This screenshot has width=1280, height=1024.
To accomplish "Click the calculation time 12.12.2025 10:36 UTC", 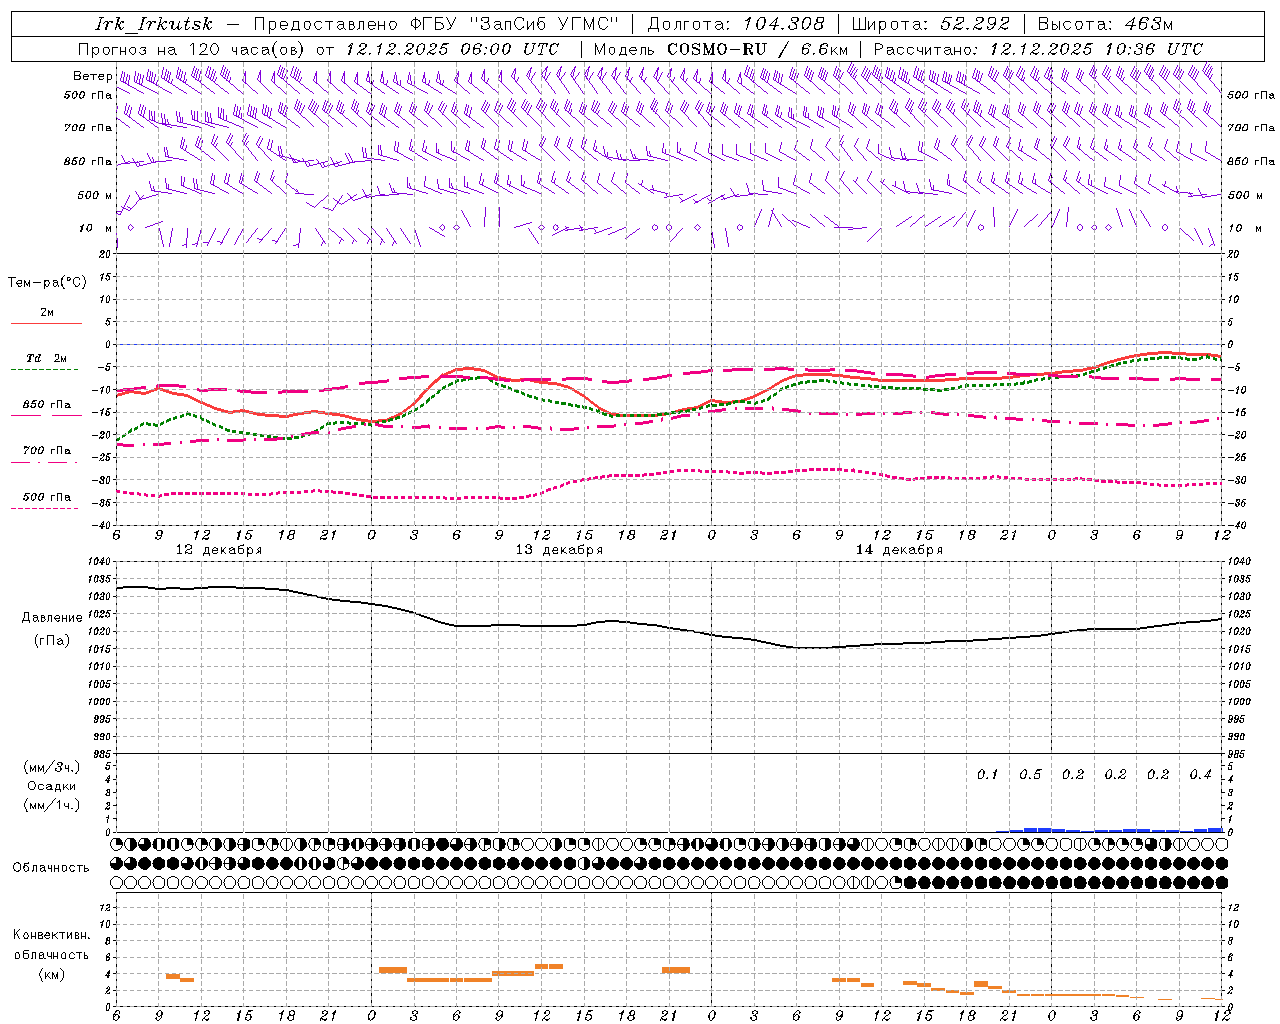I will point(1096,48).
